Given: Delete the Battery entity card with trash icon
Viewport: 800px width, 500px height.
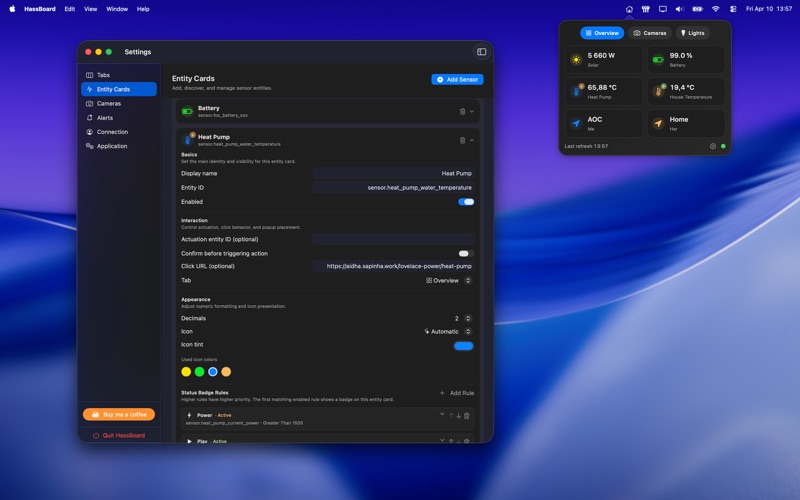Looking at the screenshot, I should click(462, 111).
